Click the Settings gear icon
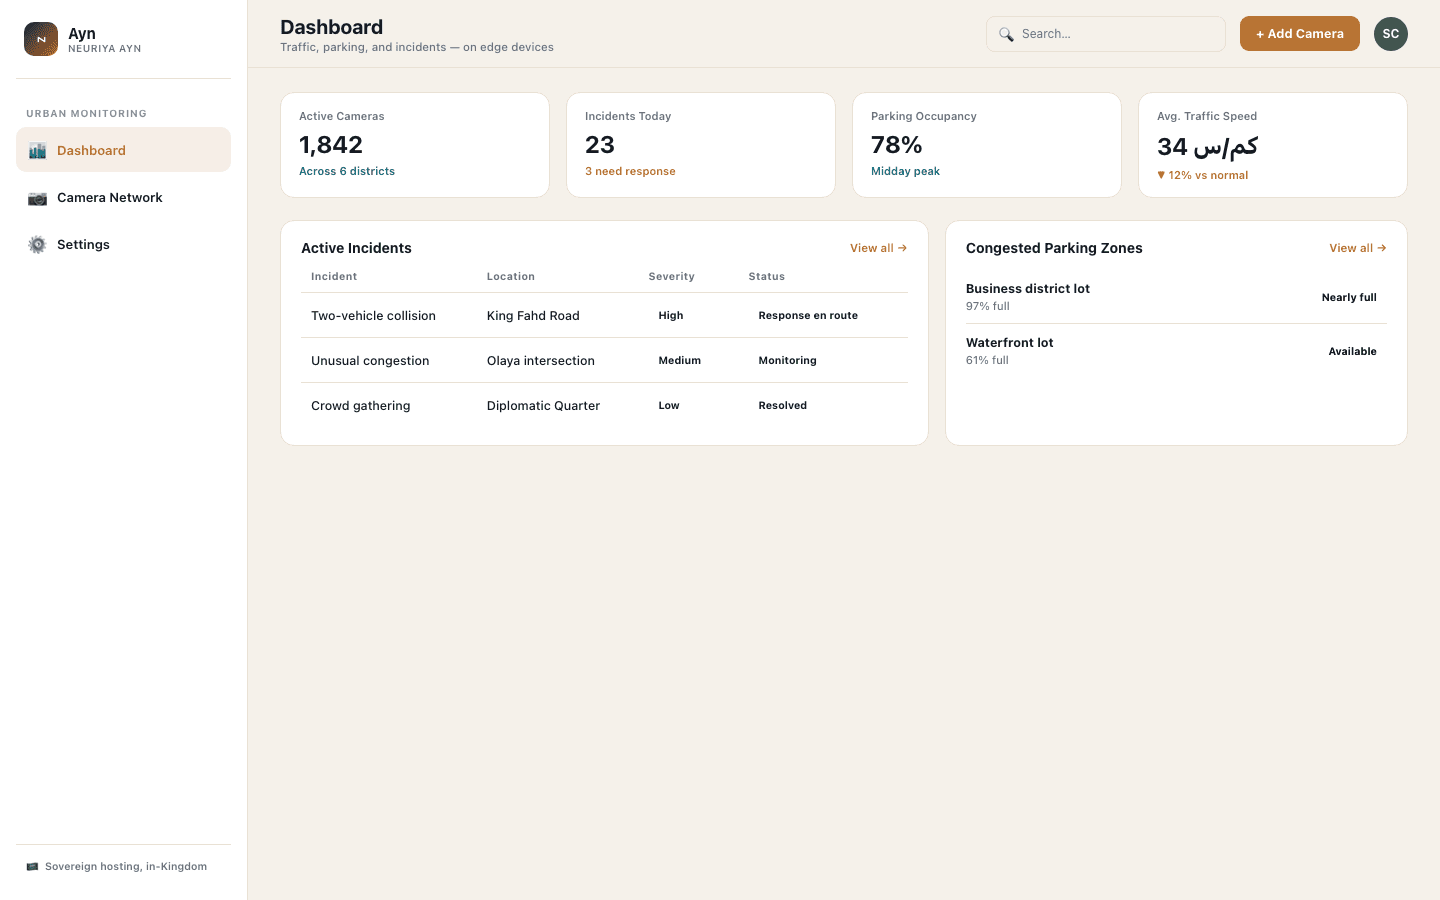This screenshot has width=1440, height=900. [37, 245]
